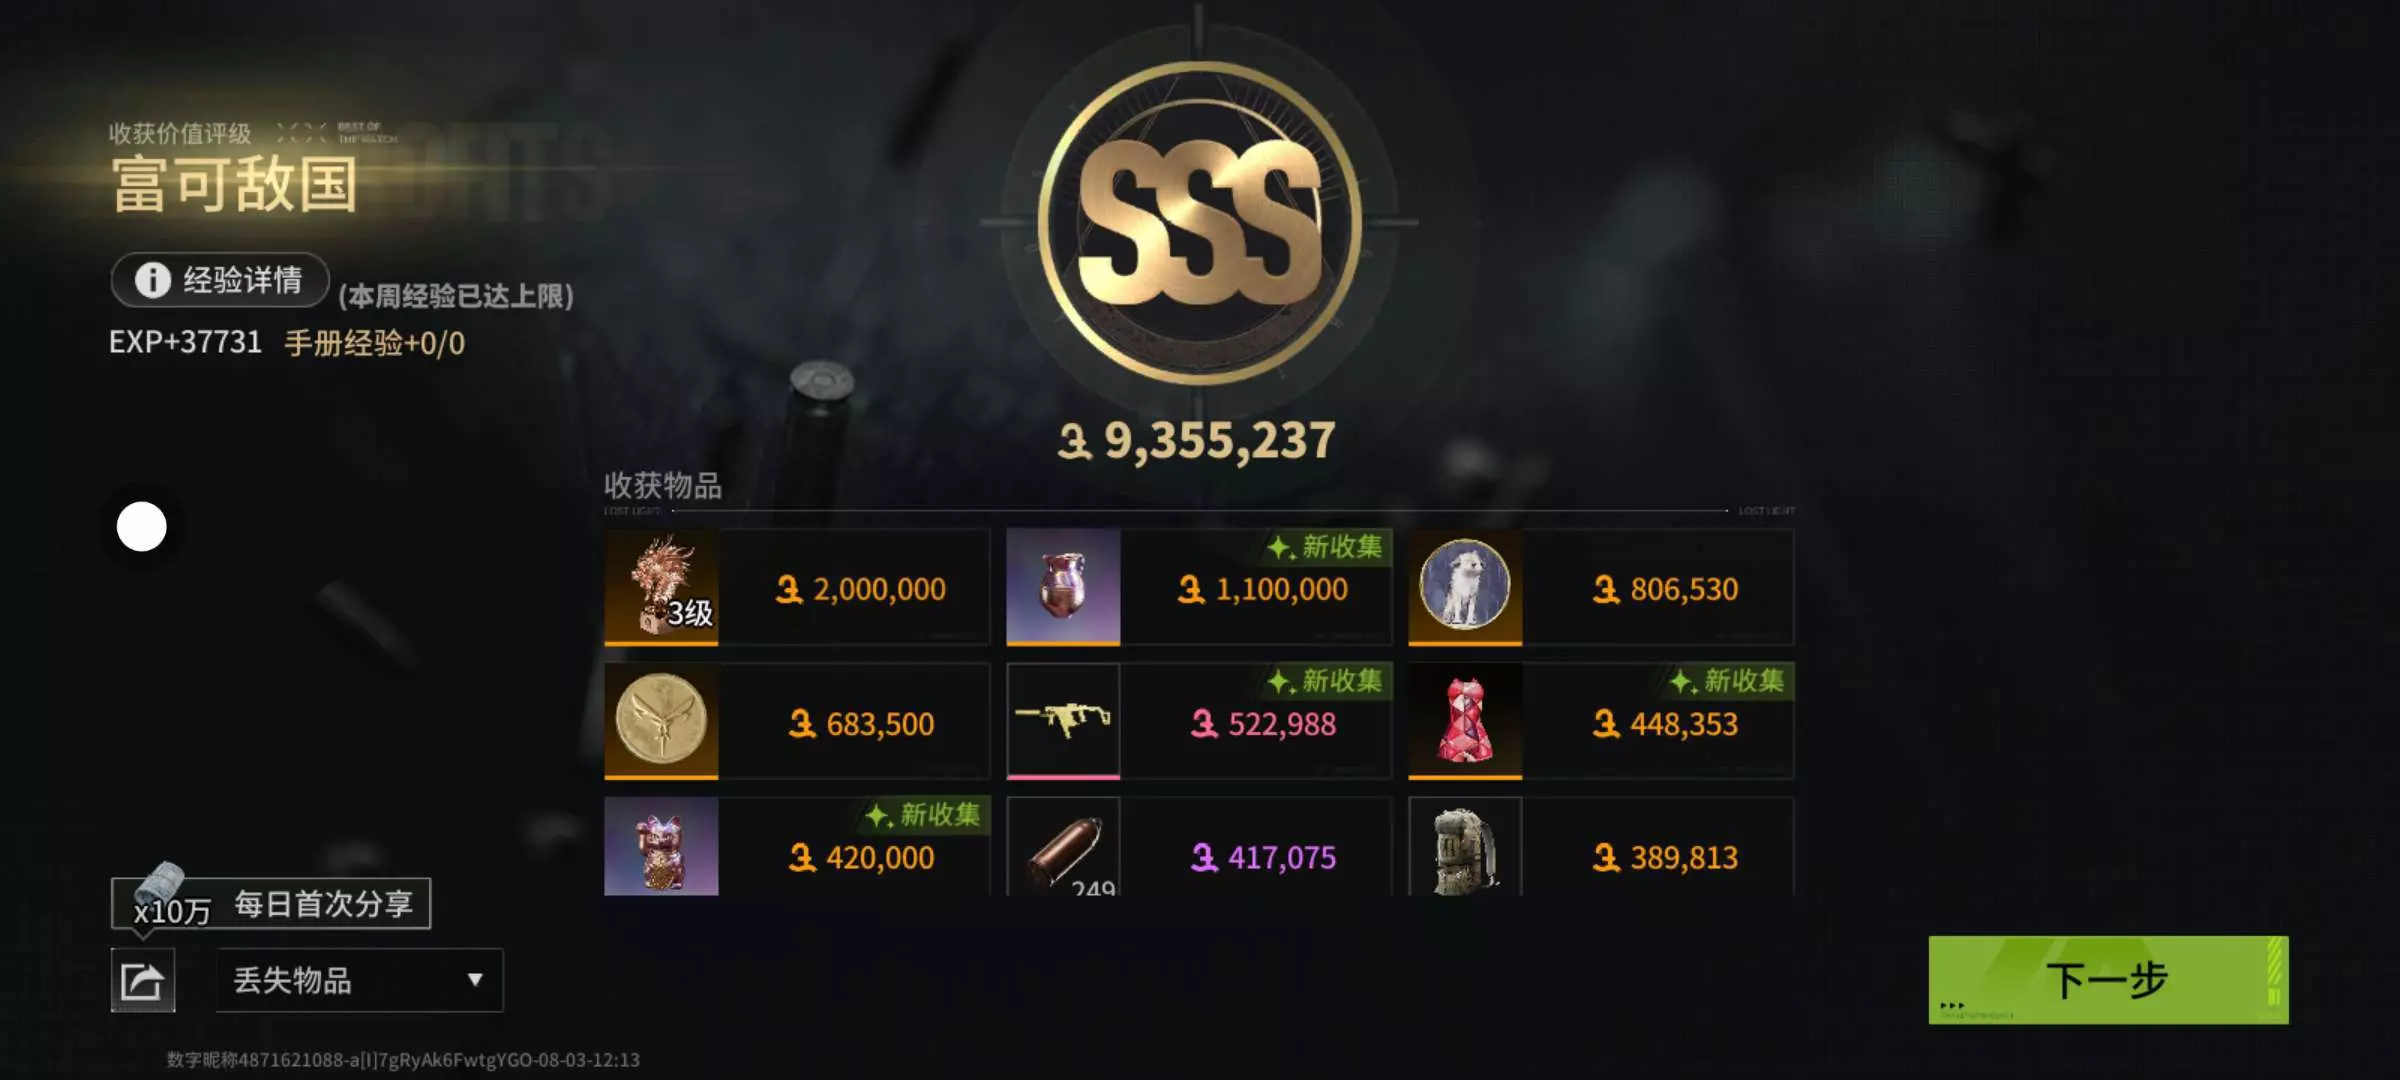This screenshot has height=1080, width=2400.
Task: Open 经验详情 info button
Action: coord(220,280)
